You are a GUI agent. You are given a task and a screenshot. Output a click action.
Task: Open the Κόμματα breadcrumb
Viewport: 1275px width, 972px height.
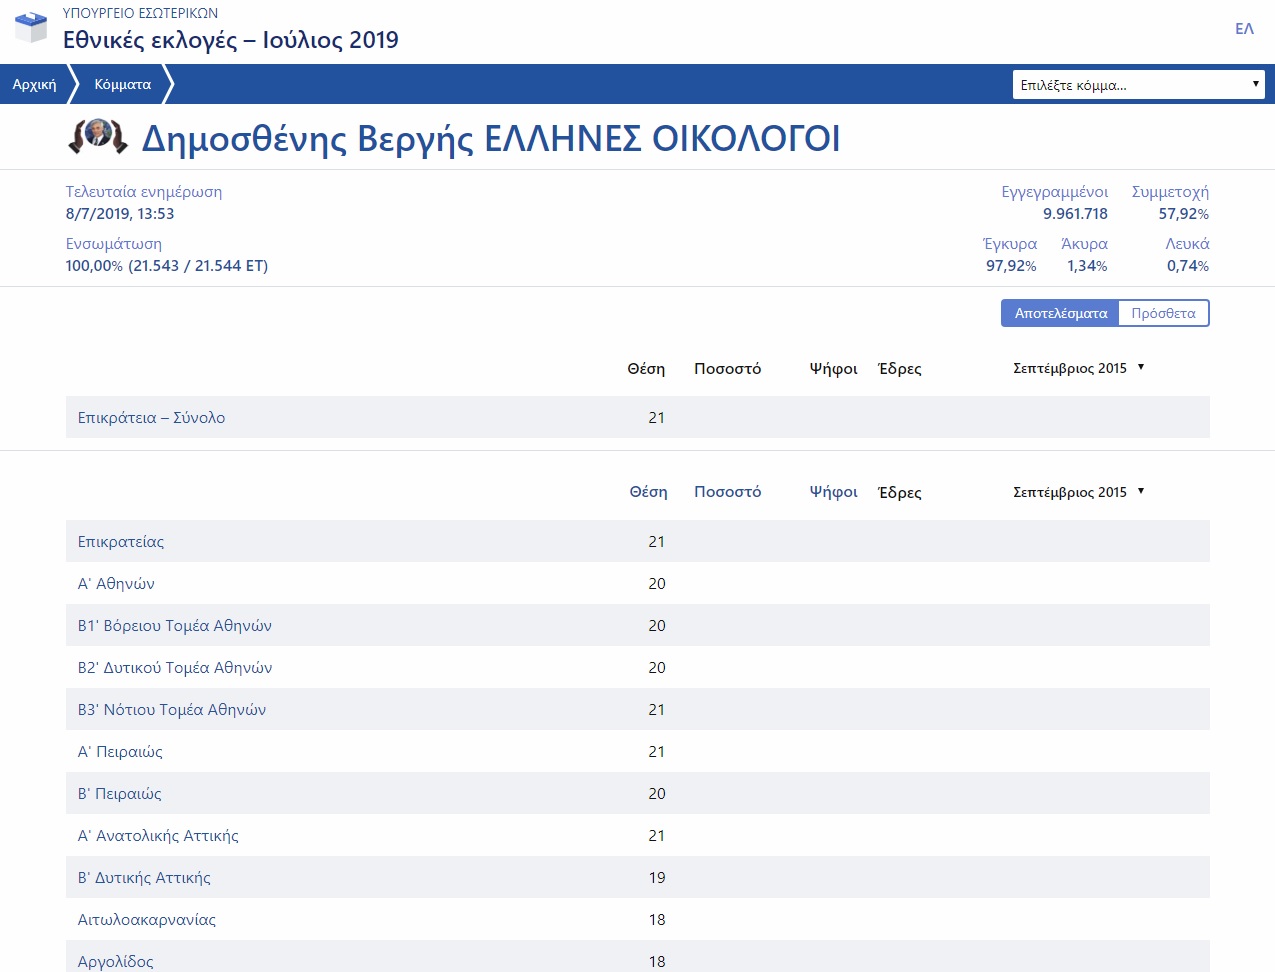click(123, 85)
